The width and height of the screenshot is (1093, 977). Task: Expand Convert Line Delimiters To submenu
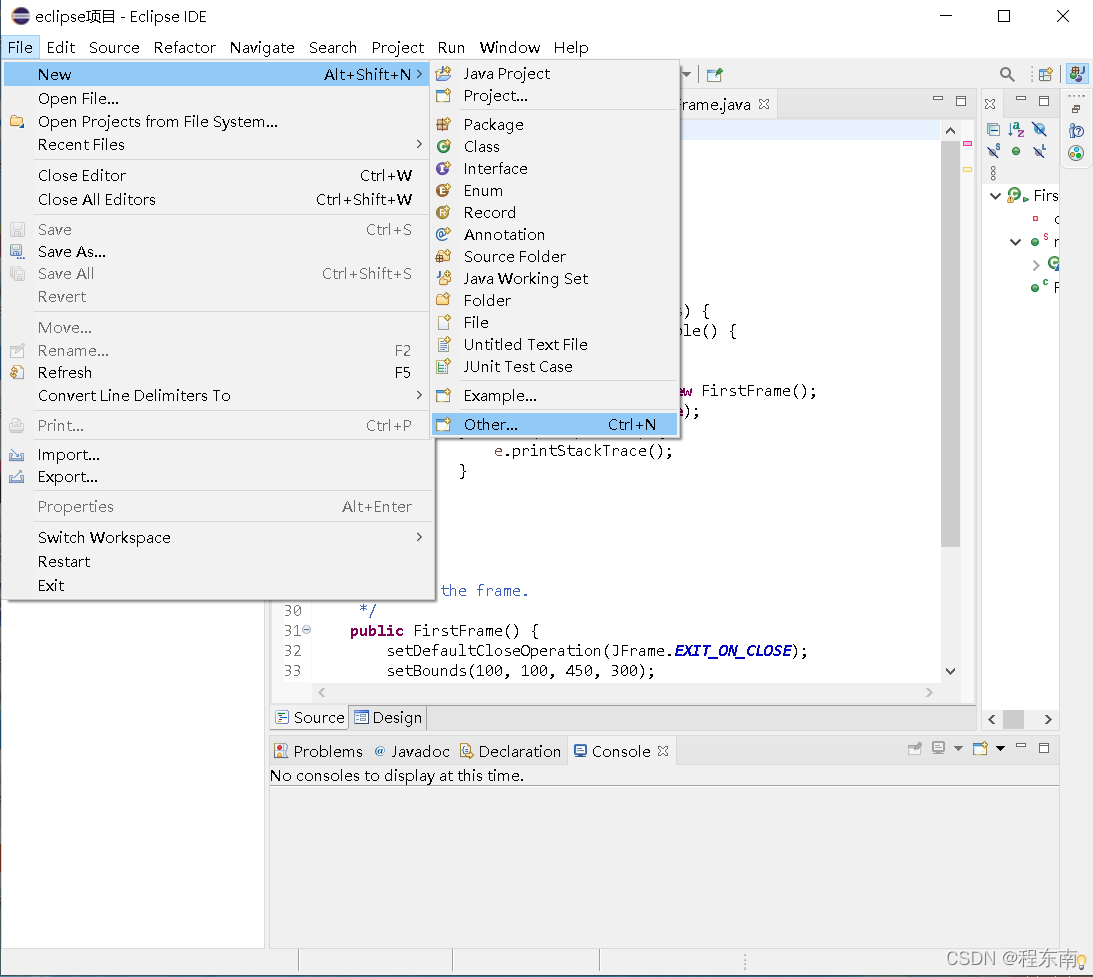click(419, 395)
